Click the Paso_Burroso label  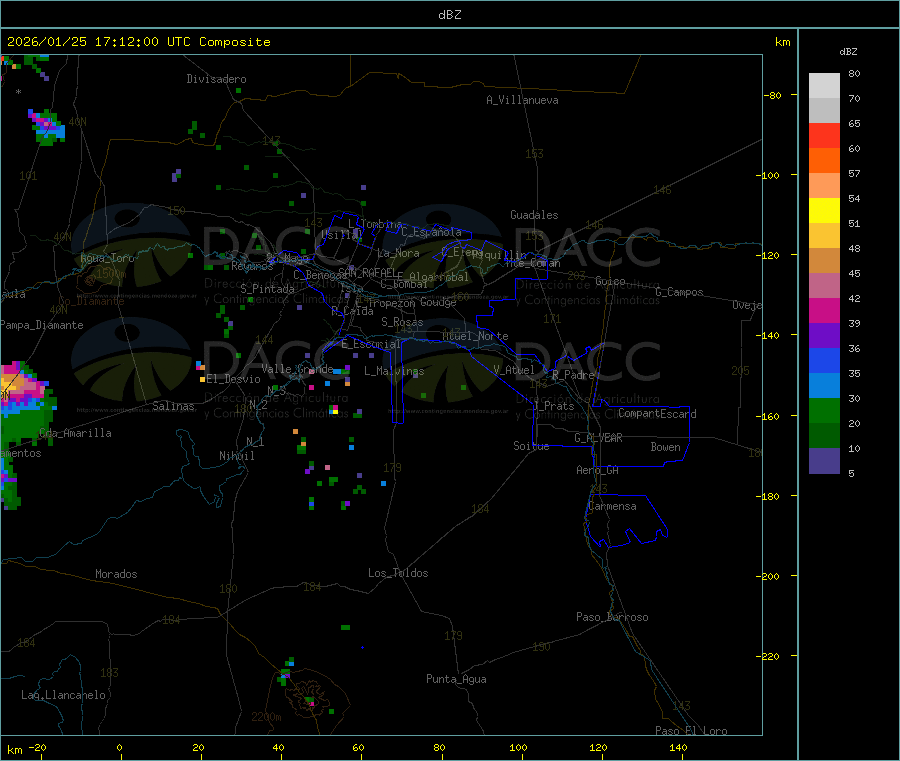(x=612, y=617)
